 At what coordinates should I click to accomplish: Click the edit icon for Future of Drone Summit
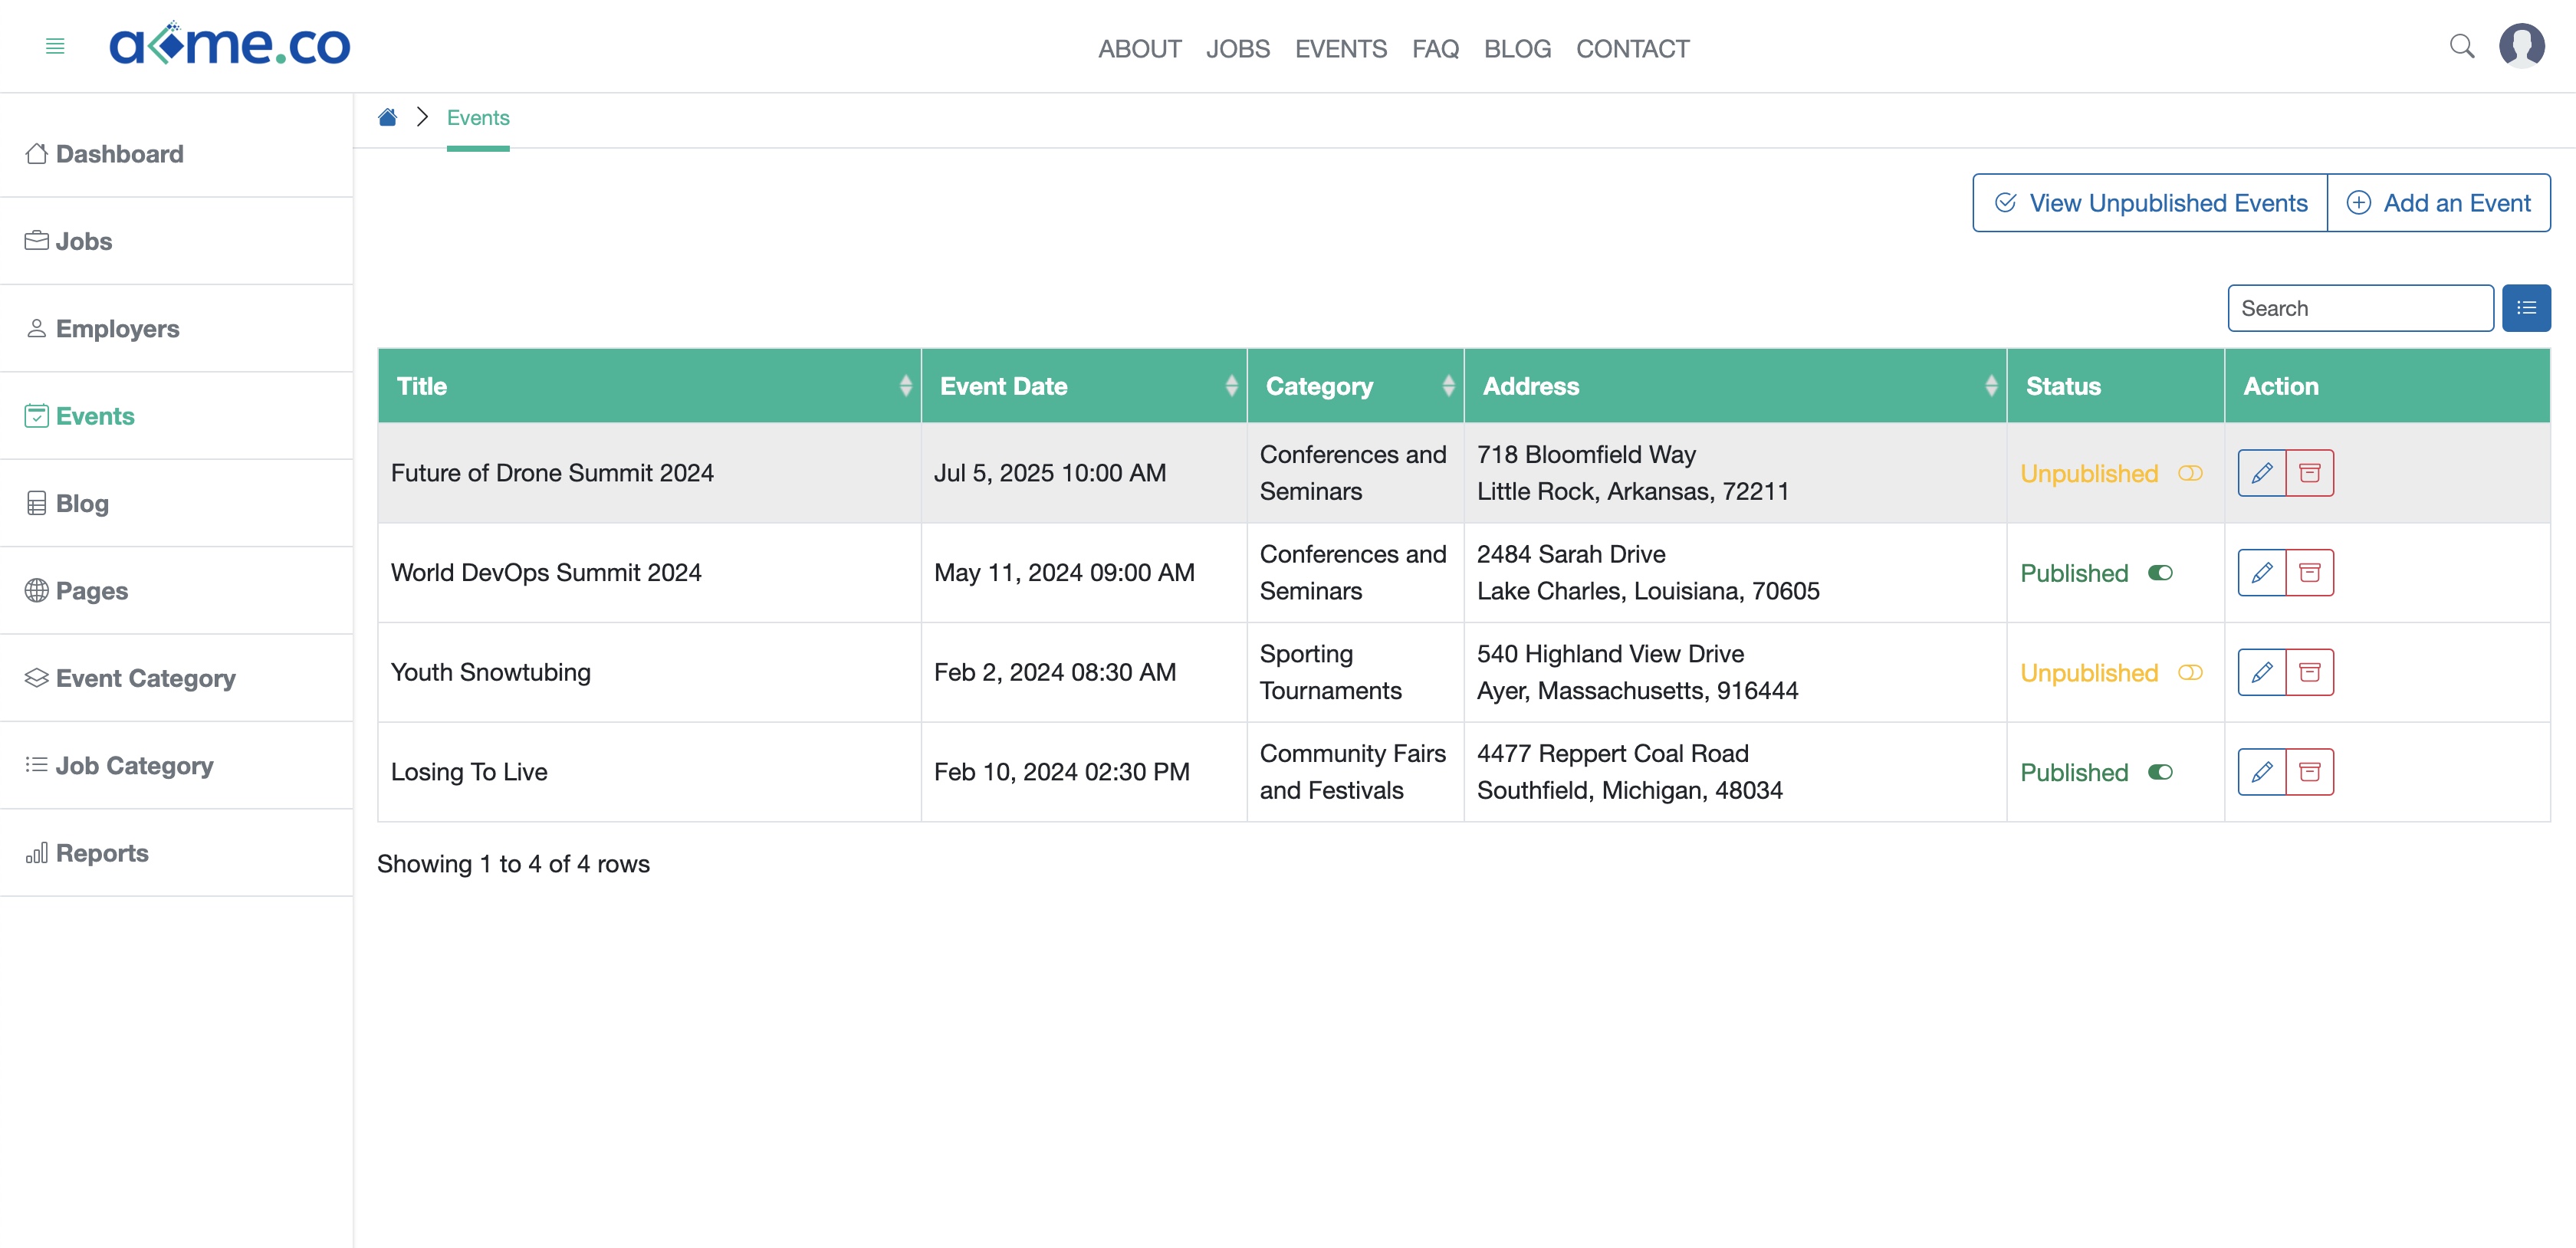(2262, 473)
